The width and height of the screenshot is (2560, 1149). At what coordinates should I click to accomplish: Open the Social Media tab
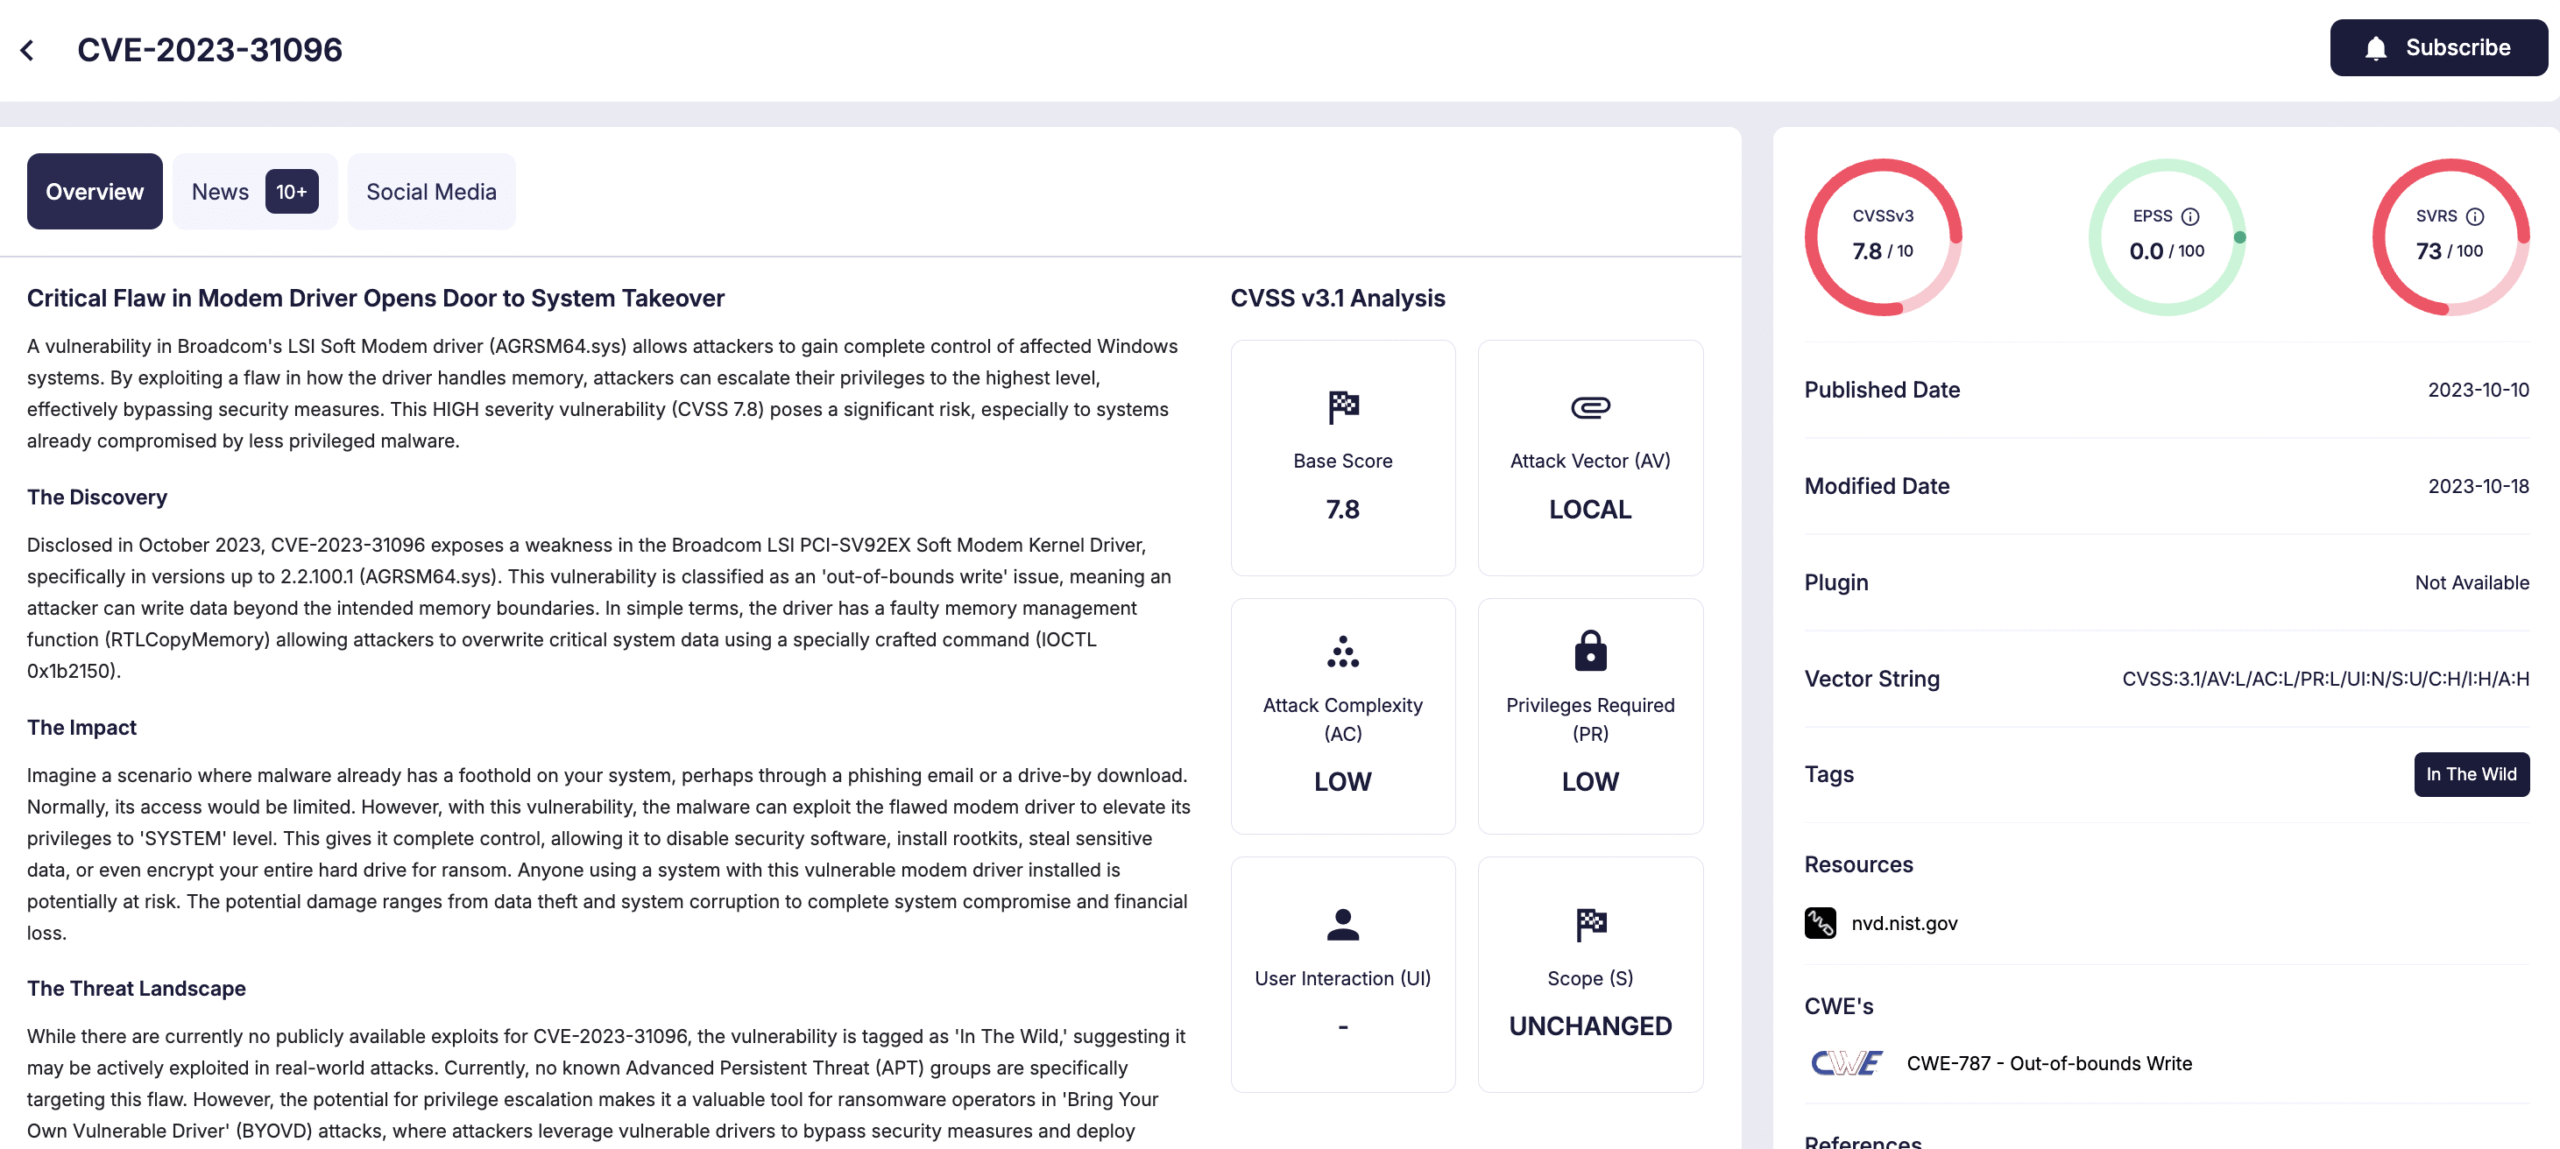tap(431, 191)
